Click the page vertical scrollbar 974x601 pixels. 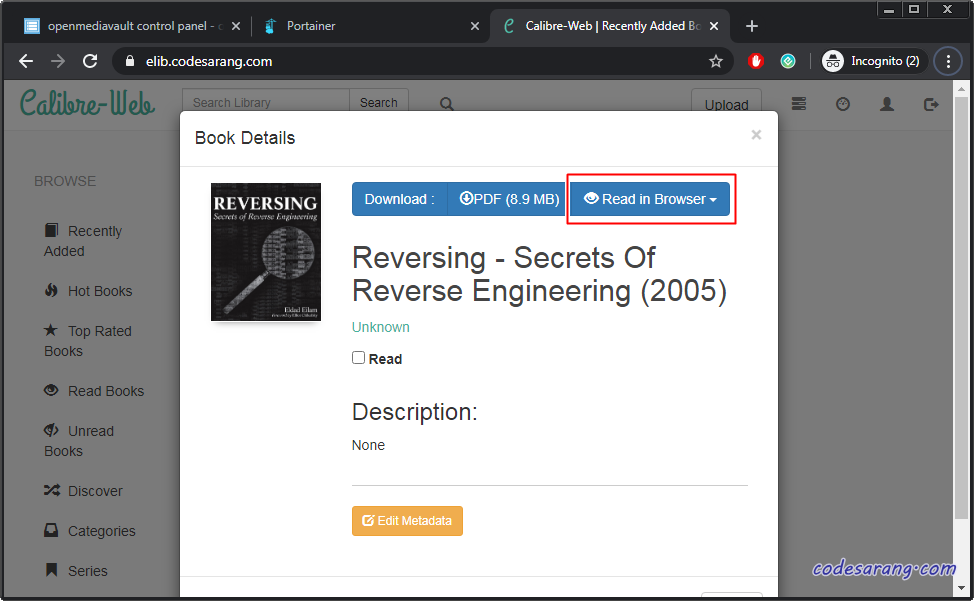[x=961, y=307]
